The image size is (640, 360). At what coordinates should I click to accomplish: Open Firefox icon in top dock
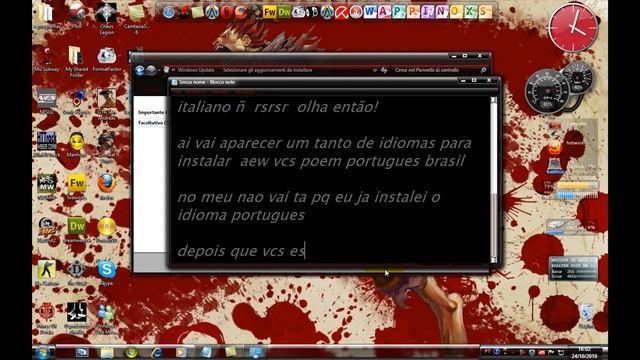tap(241, 12)
